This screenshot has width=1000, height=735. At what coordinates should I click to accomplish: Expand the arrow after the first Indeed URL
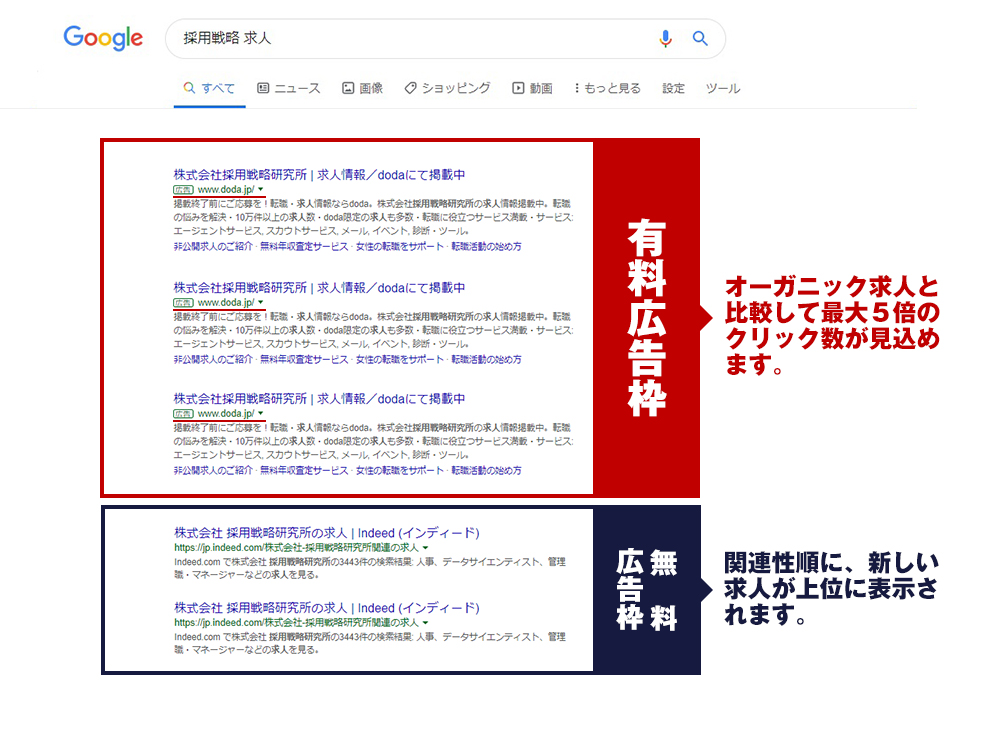(x=425, y=547)
